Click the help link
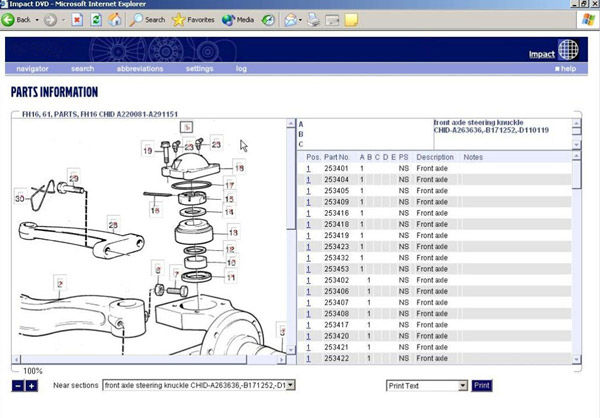This screenshot has height=418, width=600. point(567,69)
